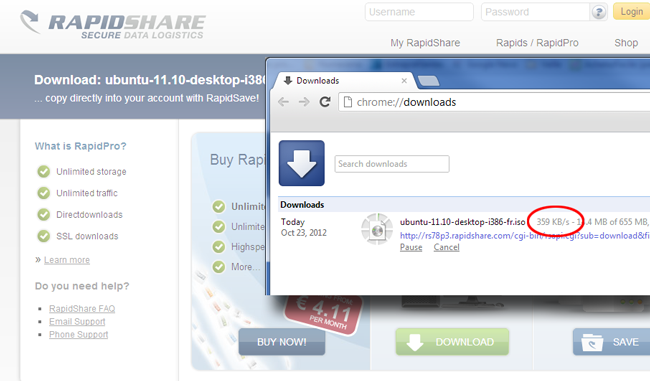
Task: Focus the Search downloads field
Action: click(392, 164)
